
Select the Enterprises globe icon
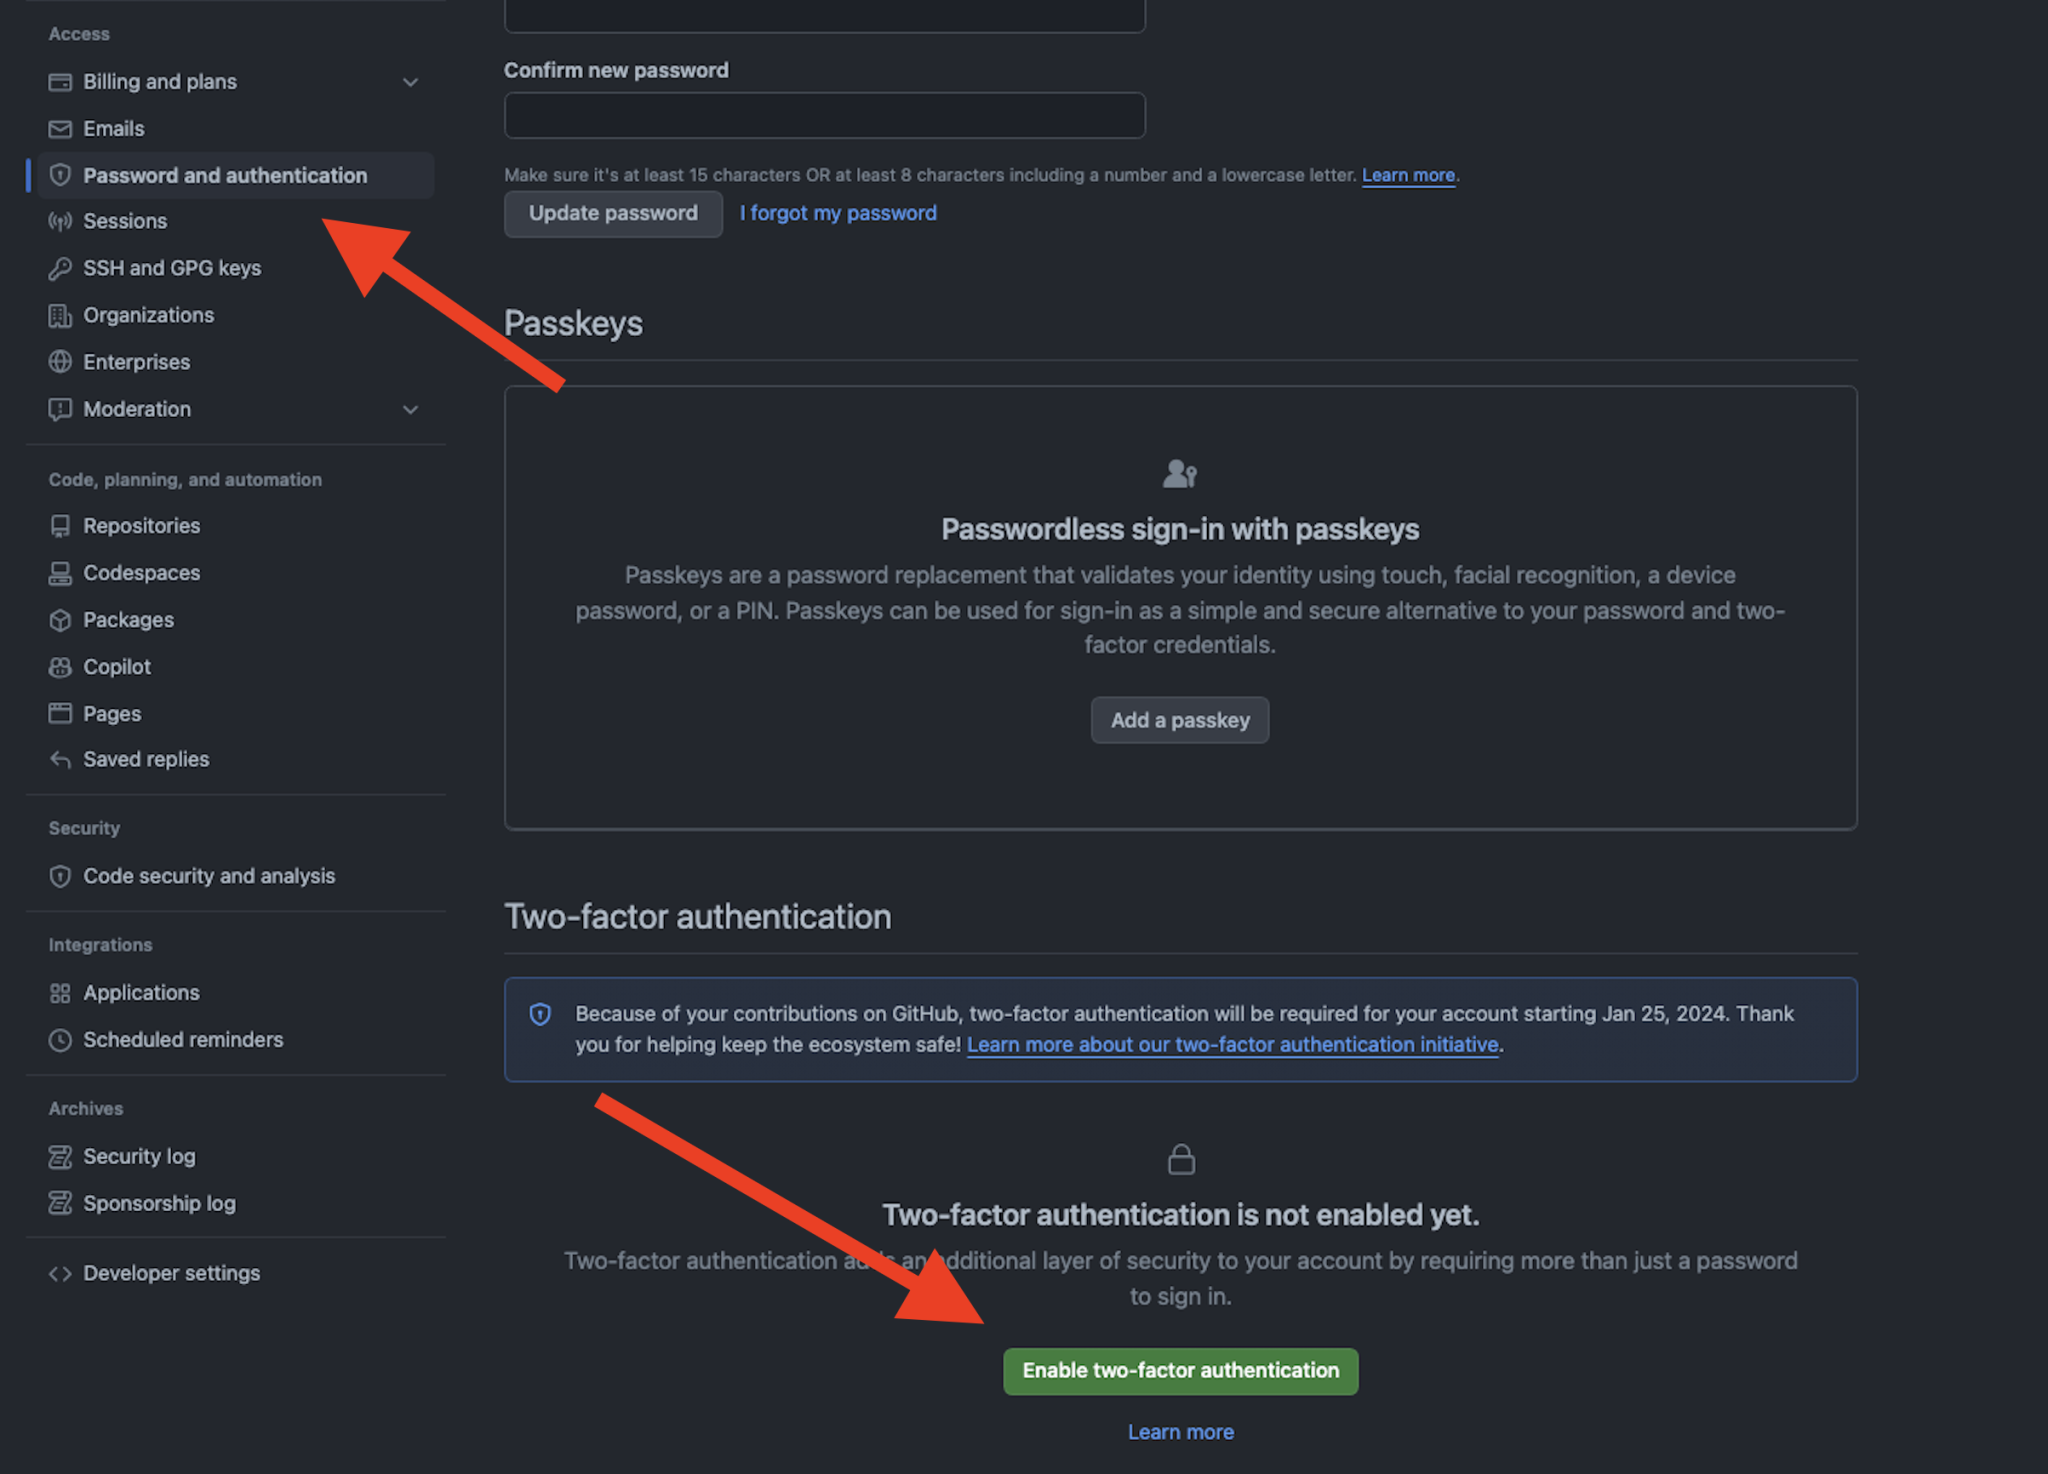[61, 362]
